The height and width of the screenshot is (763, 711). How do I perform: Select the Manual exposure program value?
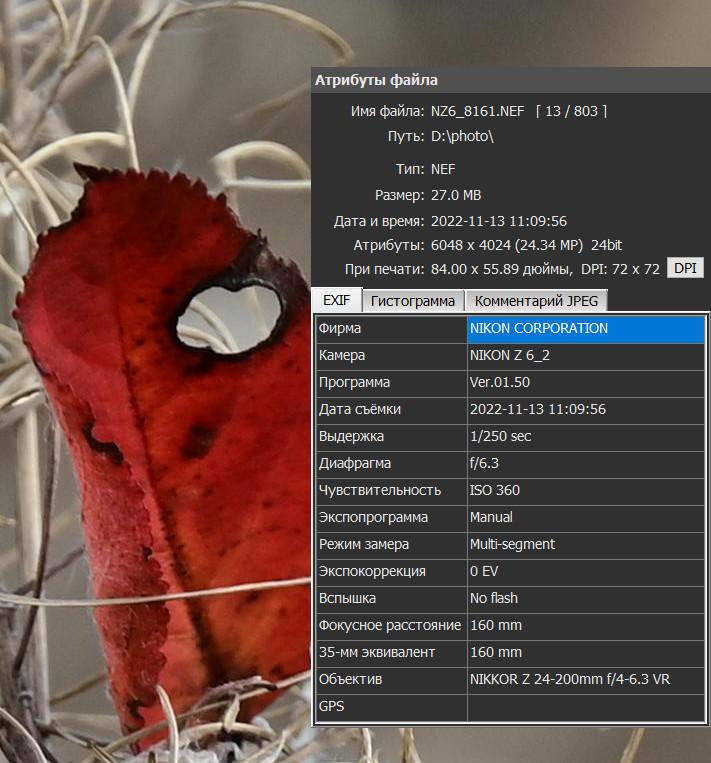click(x=586, y=518)
